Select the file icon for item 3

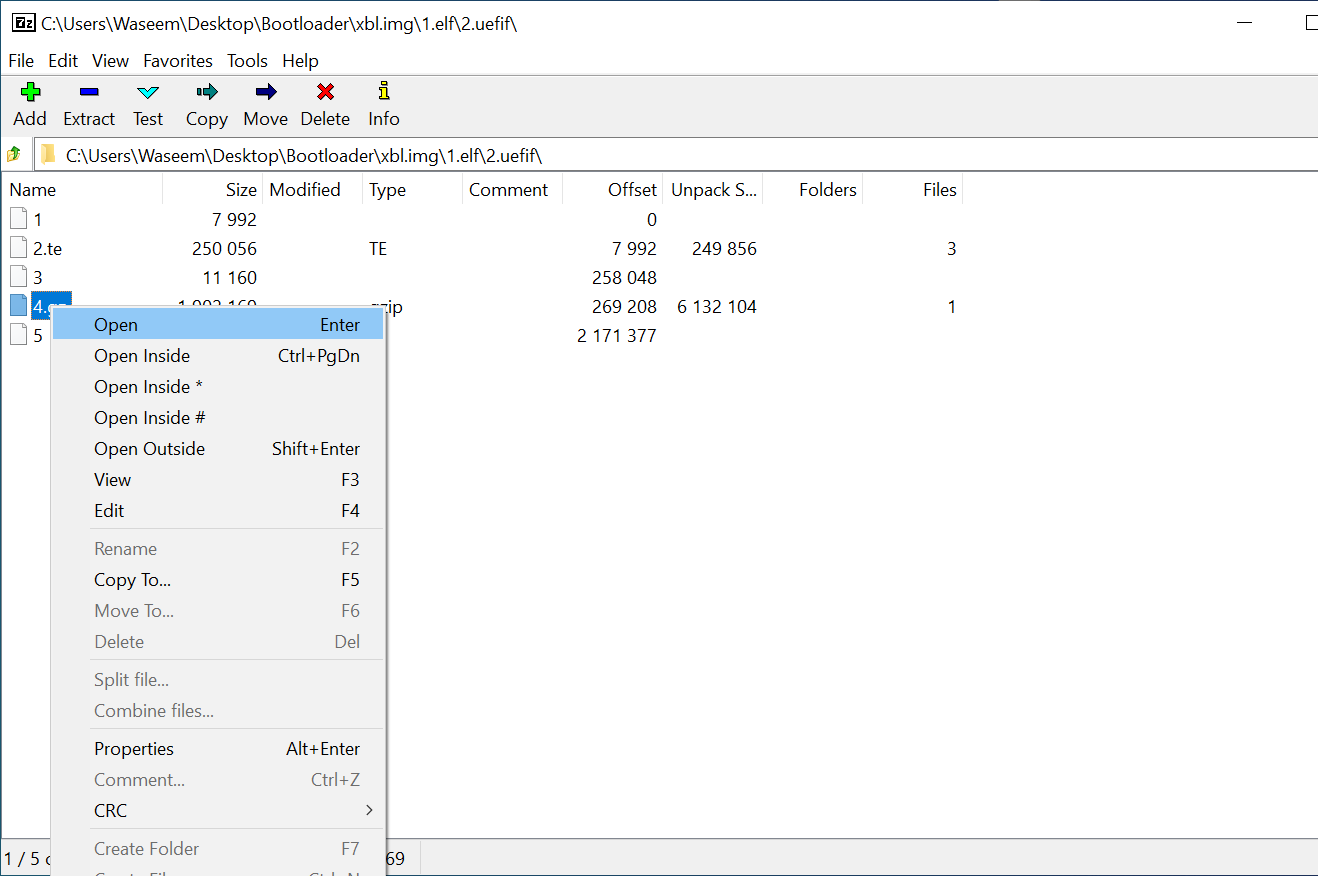(x=18, y=277)
